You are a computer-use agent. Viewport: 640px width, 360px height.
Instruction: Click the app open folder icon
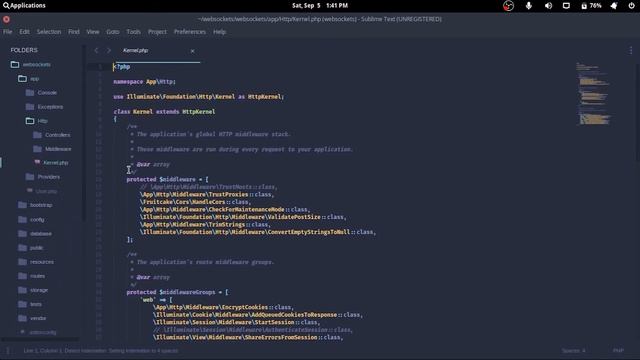click(22, 79)
